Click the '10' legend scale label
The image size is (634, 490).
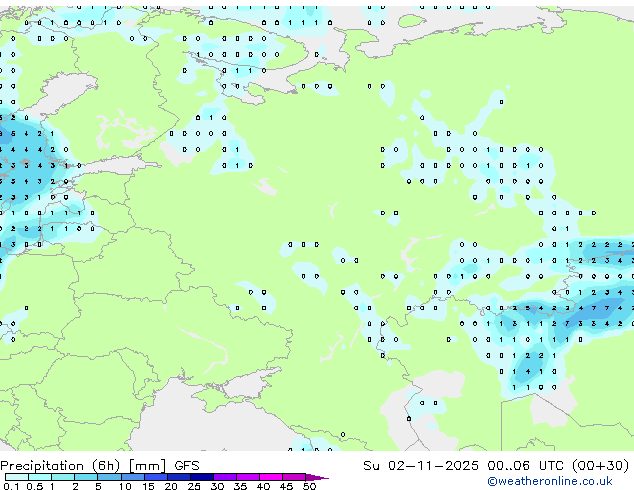[125, 486]
